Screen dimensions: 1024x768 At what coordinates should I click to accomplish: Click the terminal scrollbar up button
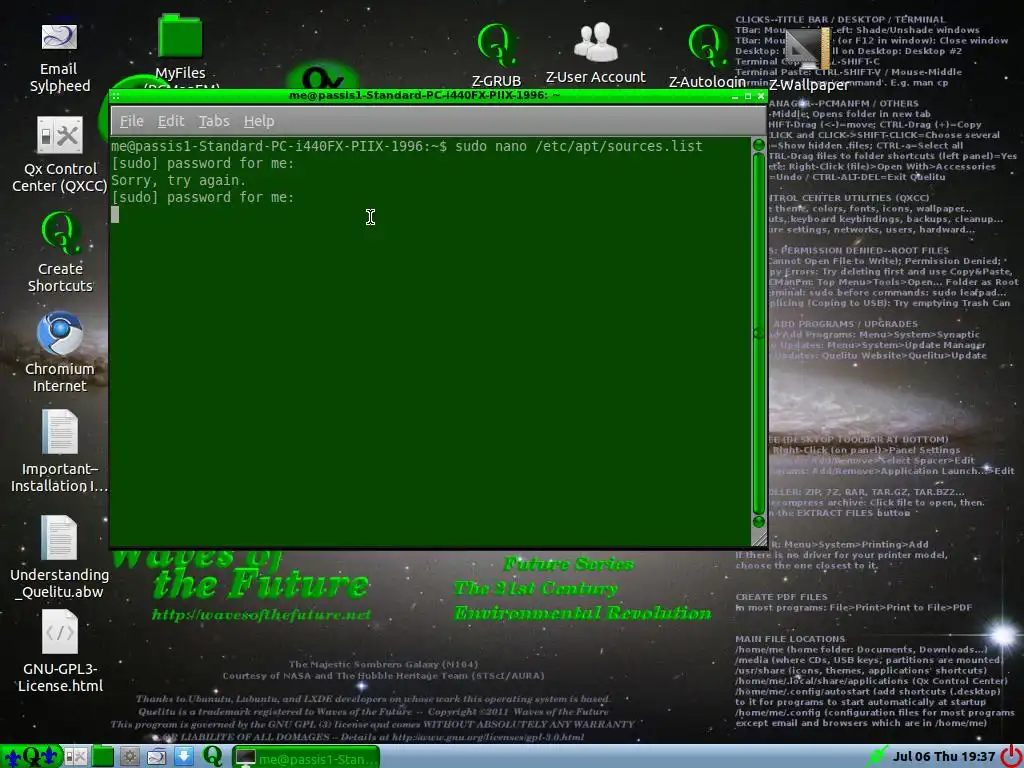click(758, 144)
